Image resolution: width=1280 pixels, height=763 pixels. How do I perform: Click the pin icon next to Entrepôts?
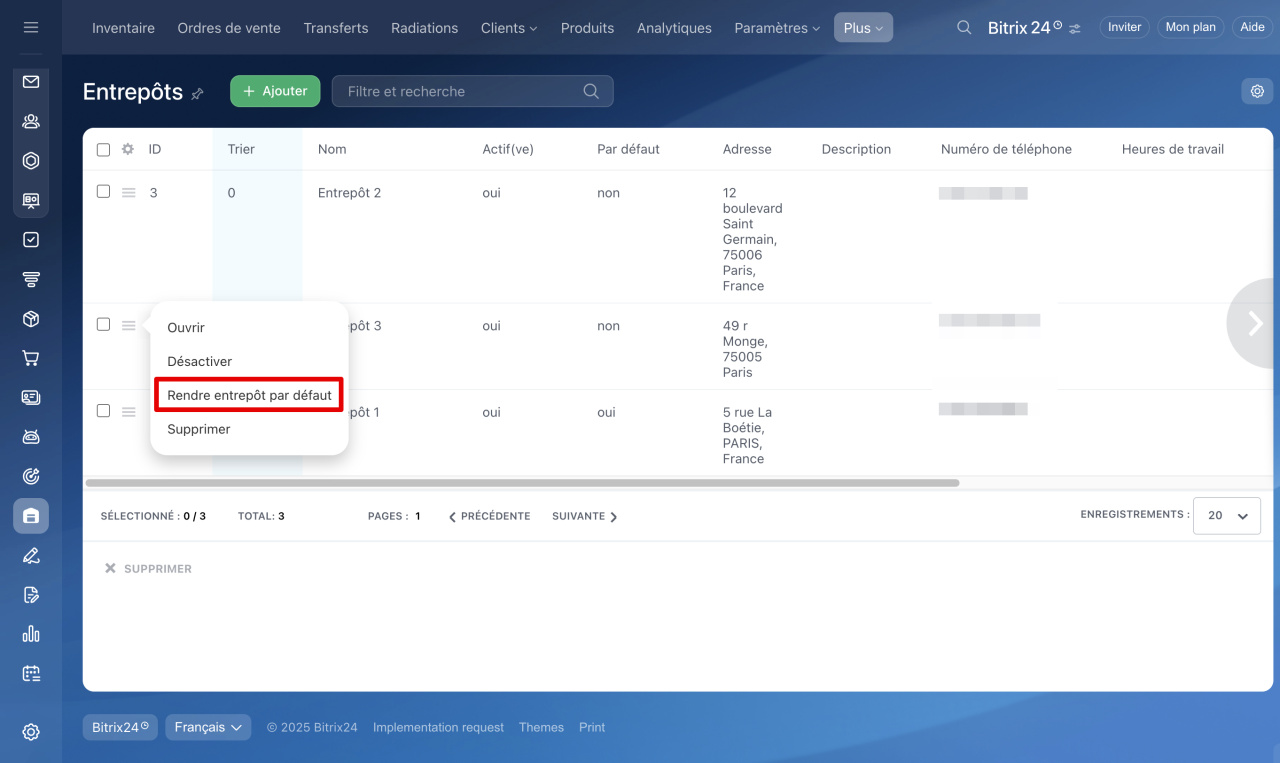pyautogui.click(x=197, y=94)
